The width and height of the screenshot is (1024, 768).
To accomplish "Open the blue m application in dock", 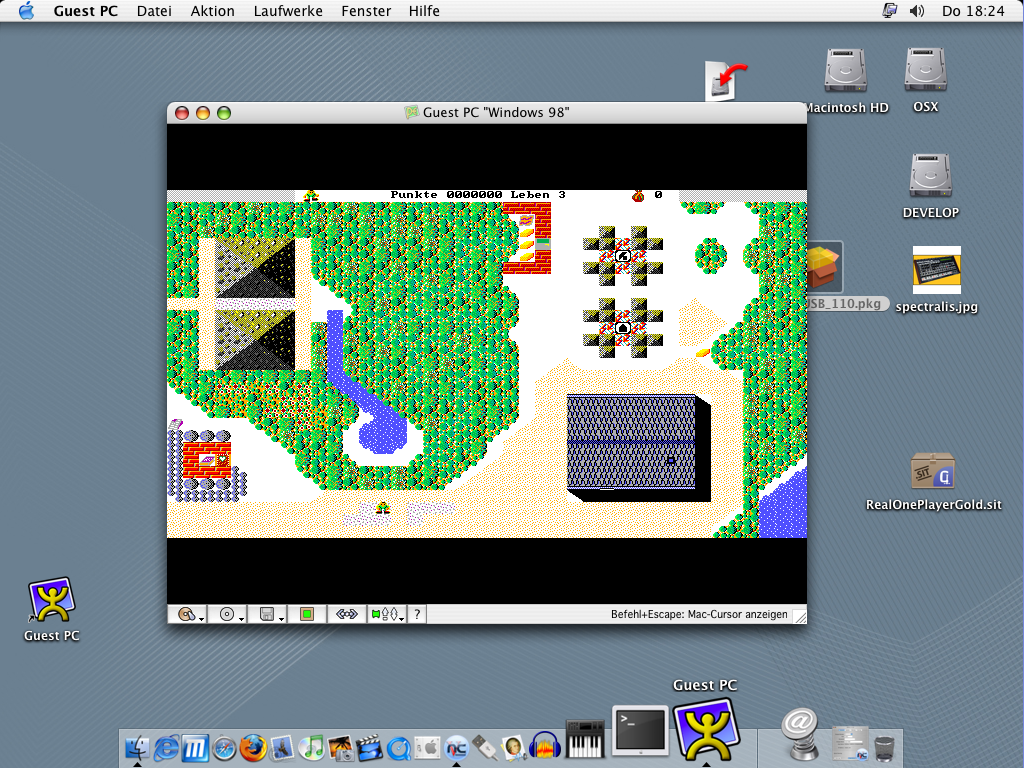I will (x=195, y=748).
